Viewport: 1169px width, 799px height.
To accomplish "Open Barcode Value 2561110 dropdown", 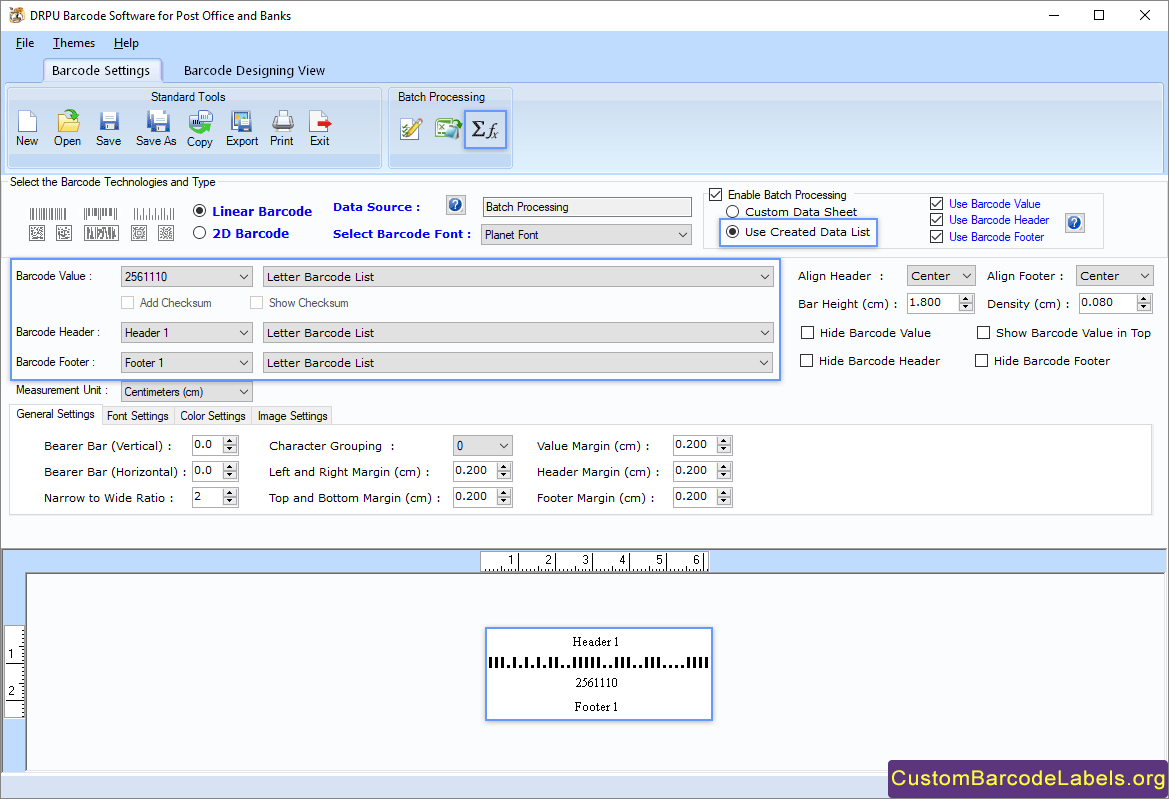I will [x=186, y=277].
